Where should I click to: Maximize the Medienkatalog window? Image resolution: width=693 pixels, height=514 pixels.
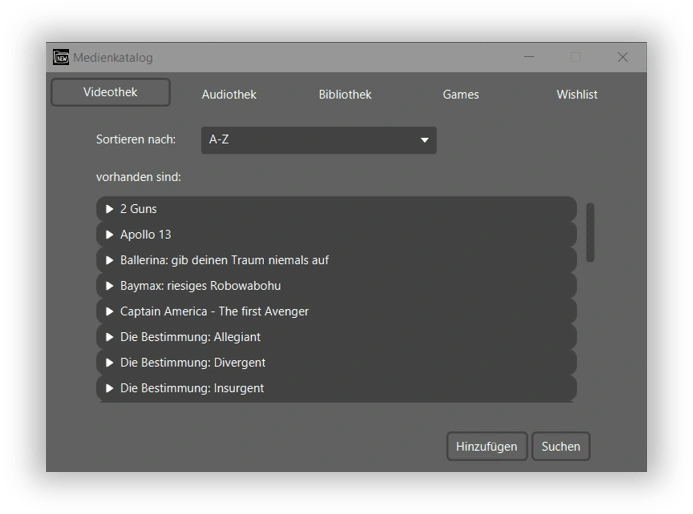click(x=575, y=57)
